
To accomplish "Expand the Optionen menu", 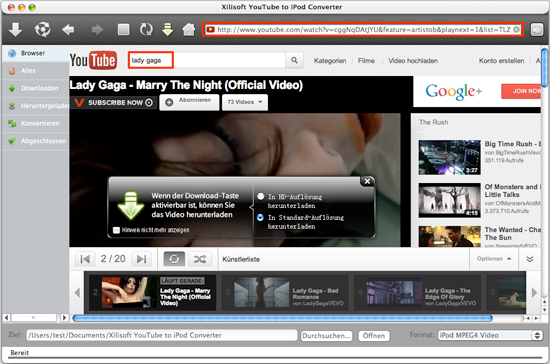I will (493, 259).
